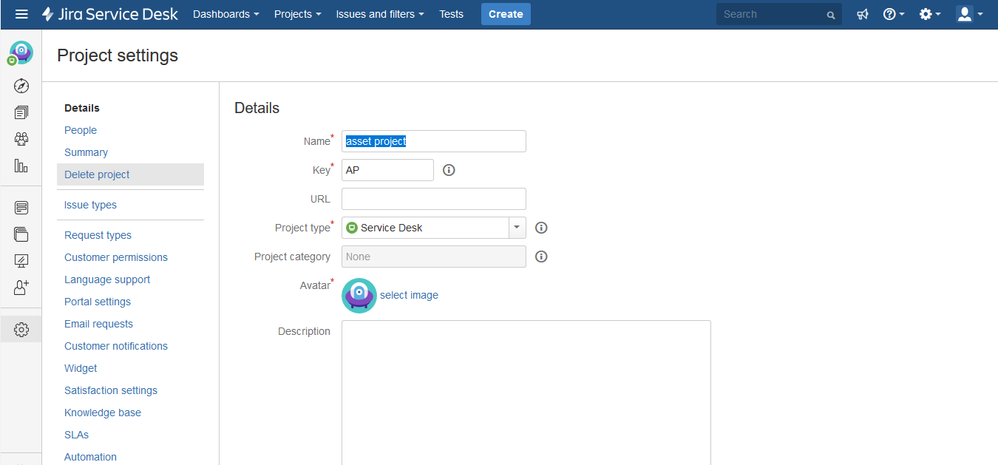Screen dimensions: 998x465
Task: Open the People settings page
Action: [x=81, y=130]
